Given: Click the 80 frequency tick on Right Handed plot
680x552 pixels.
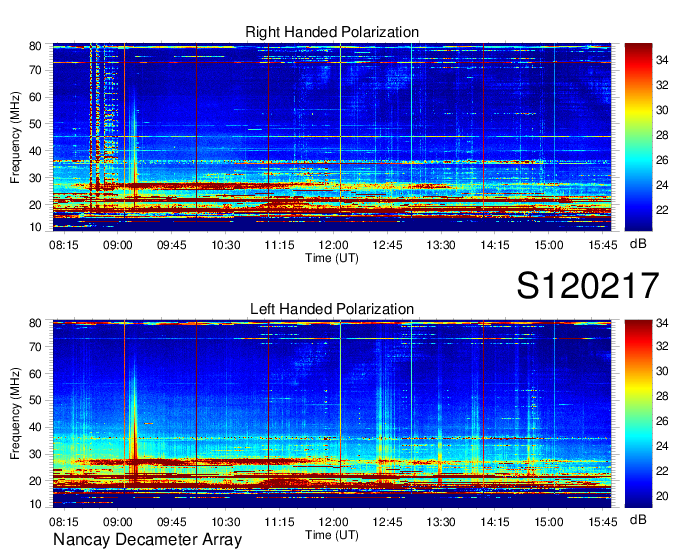Looking at the screenshot, I should click(x=35, y=46).
